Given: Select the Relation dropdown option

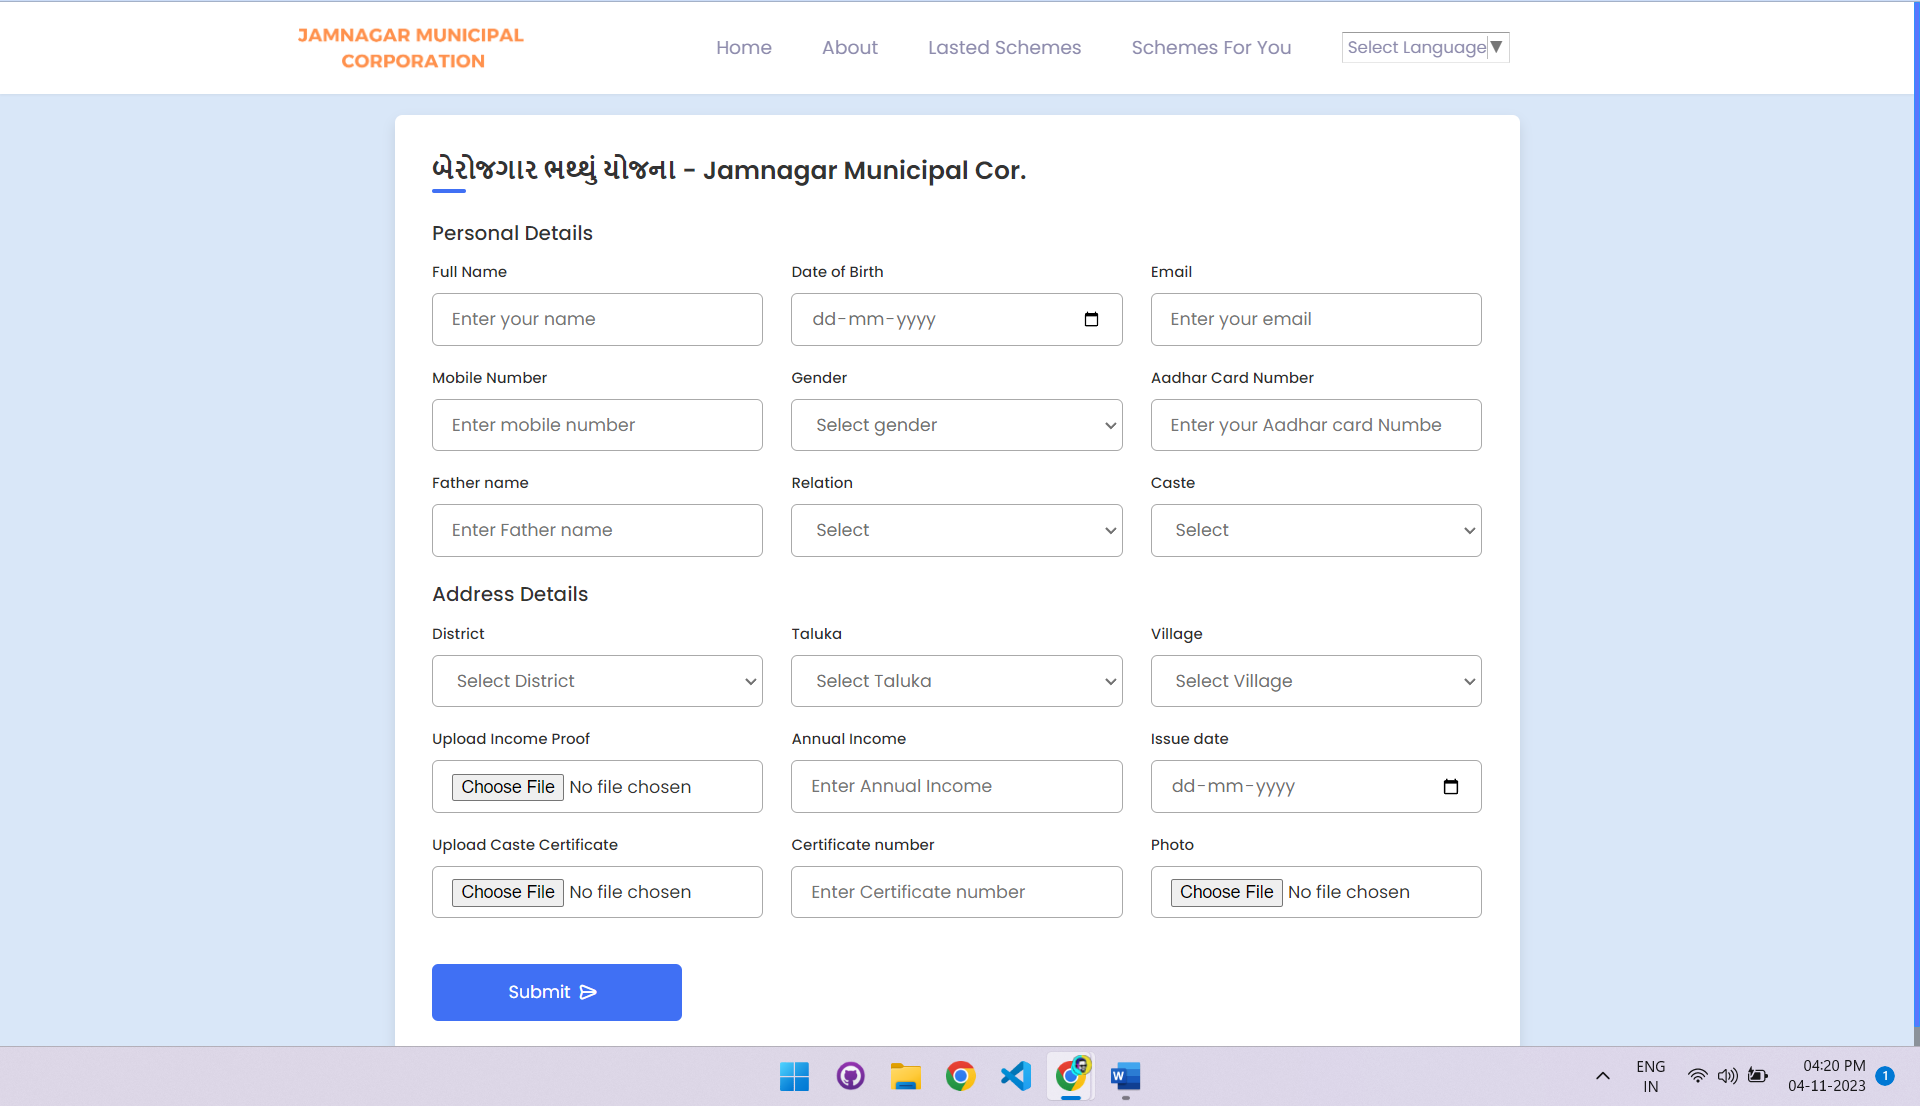Looking at the screenshot, I should [x=957, y=530].
